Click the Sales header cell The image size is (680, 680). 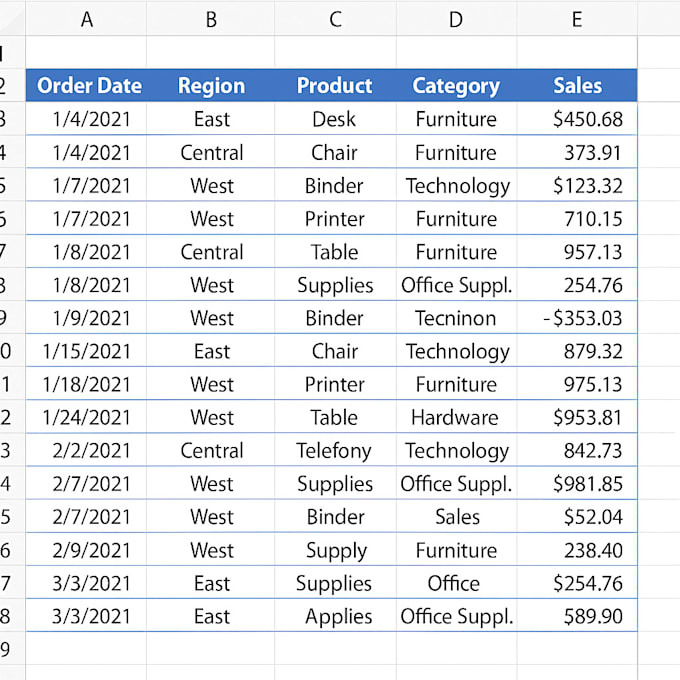577,86
